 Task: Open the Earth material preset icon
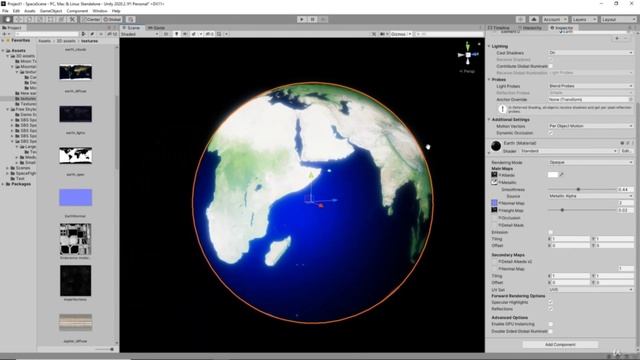628,143
